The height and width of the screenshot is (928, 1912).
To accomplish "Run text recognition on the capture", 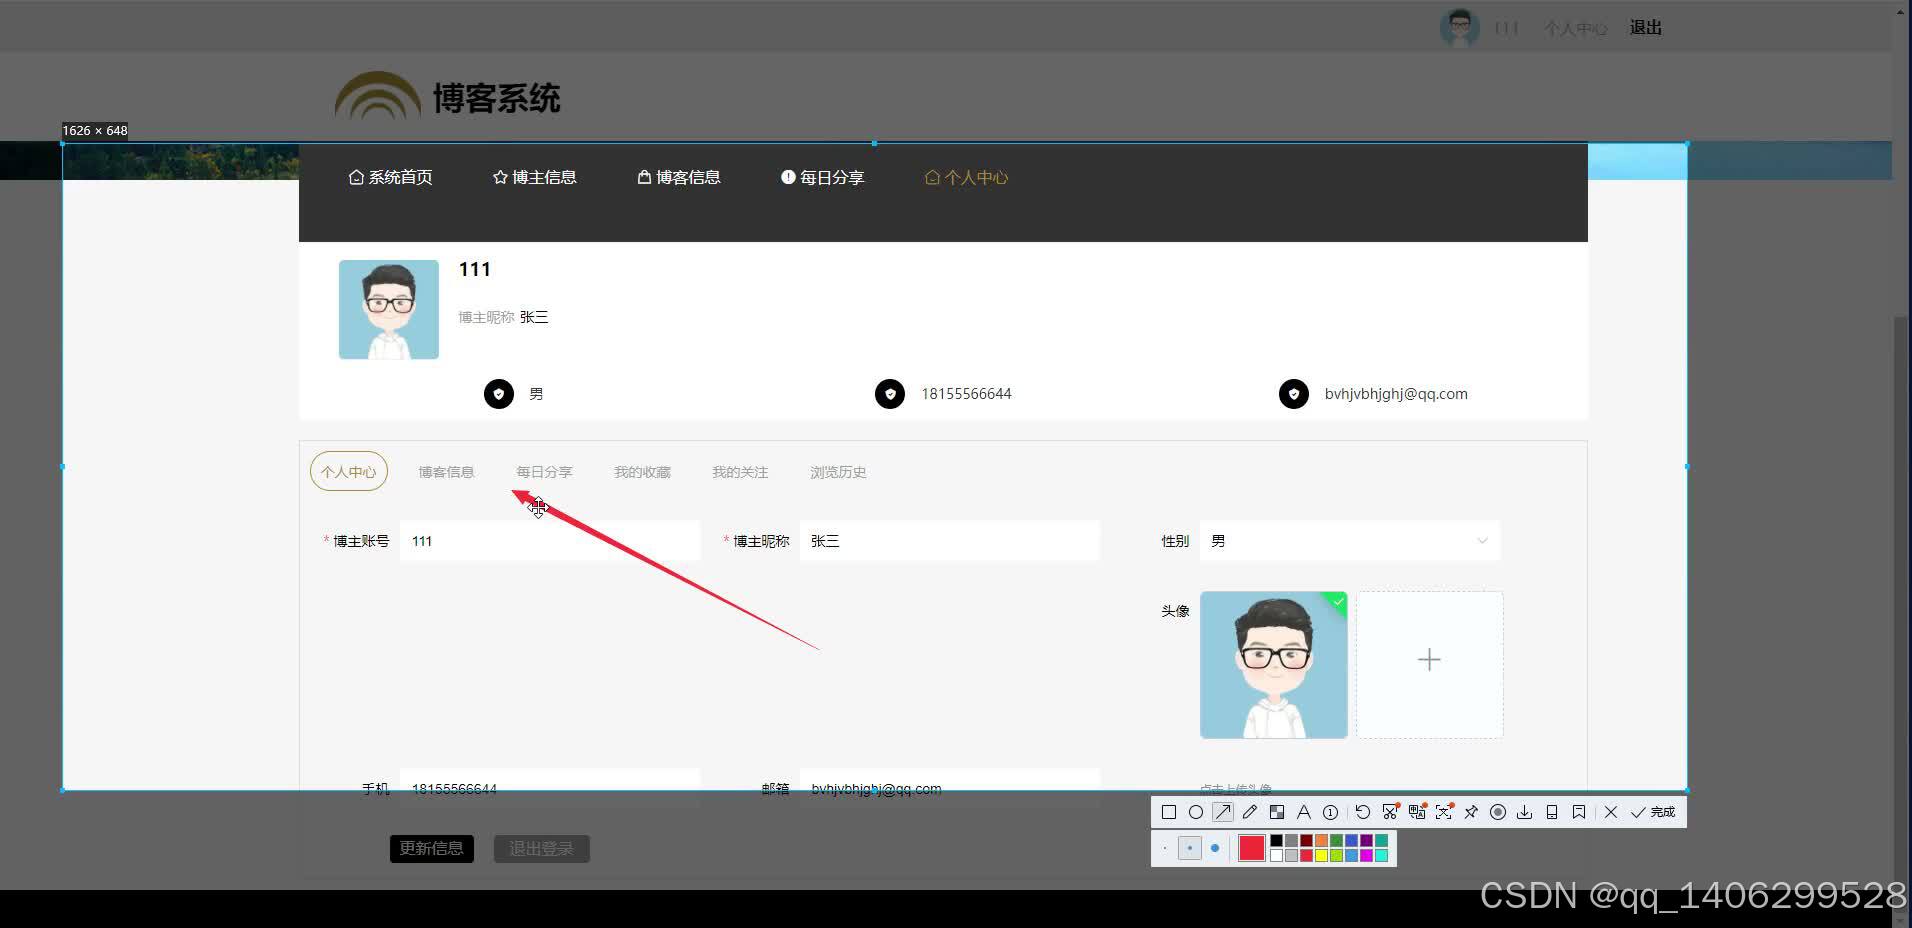I will [x=1444, y=812].
